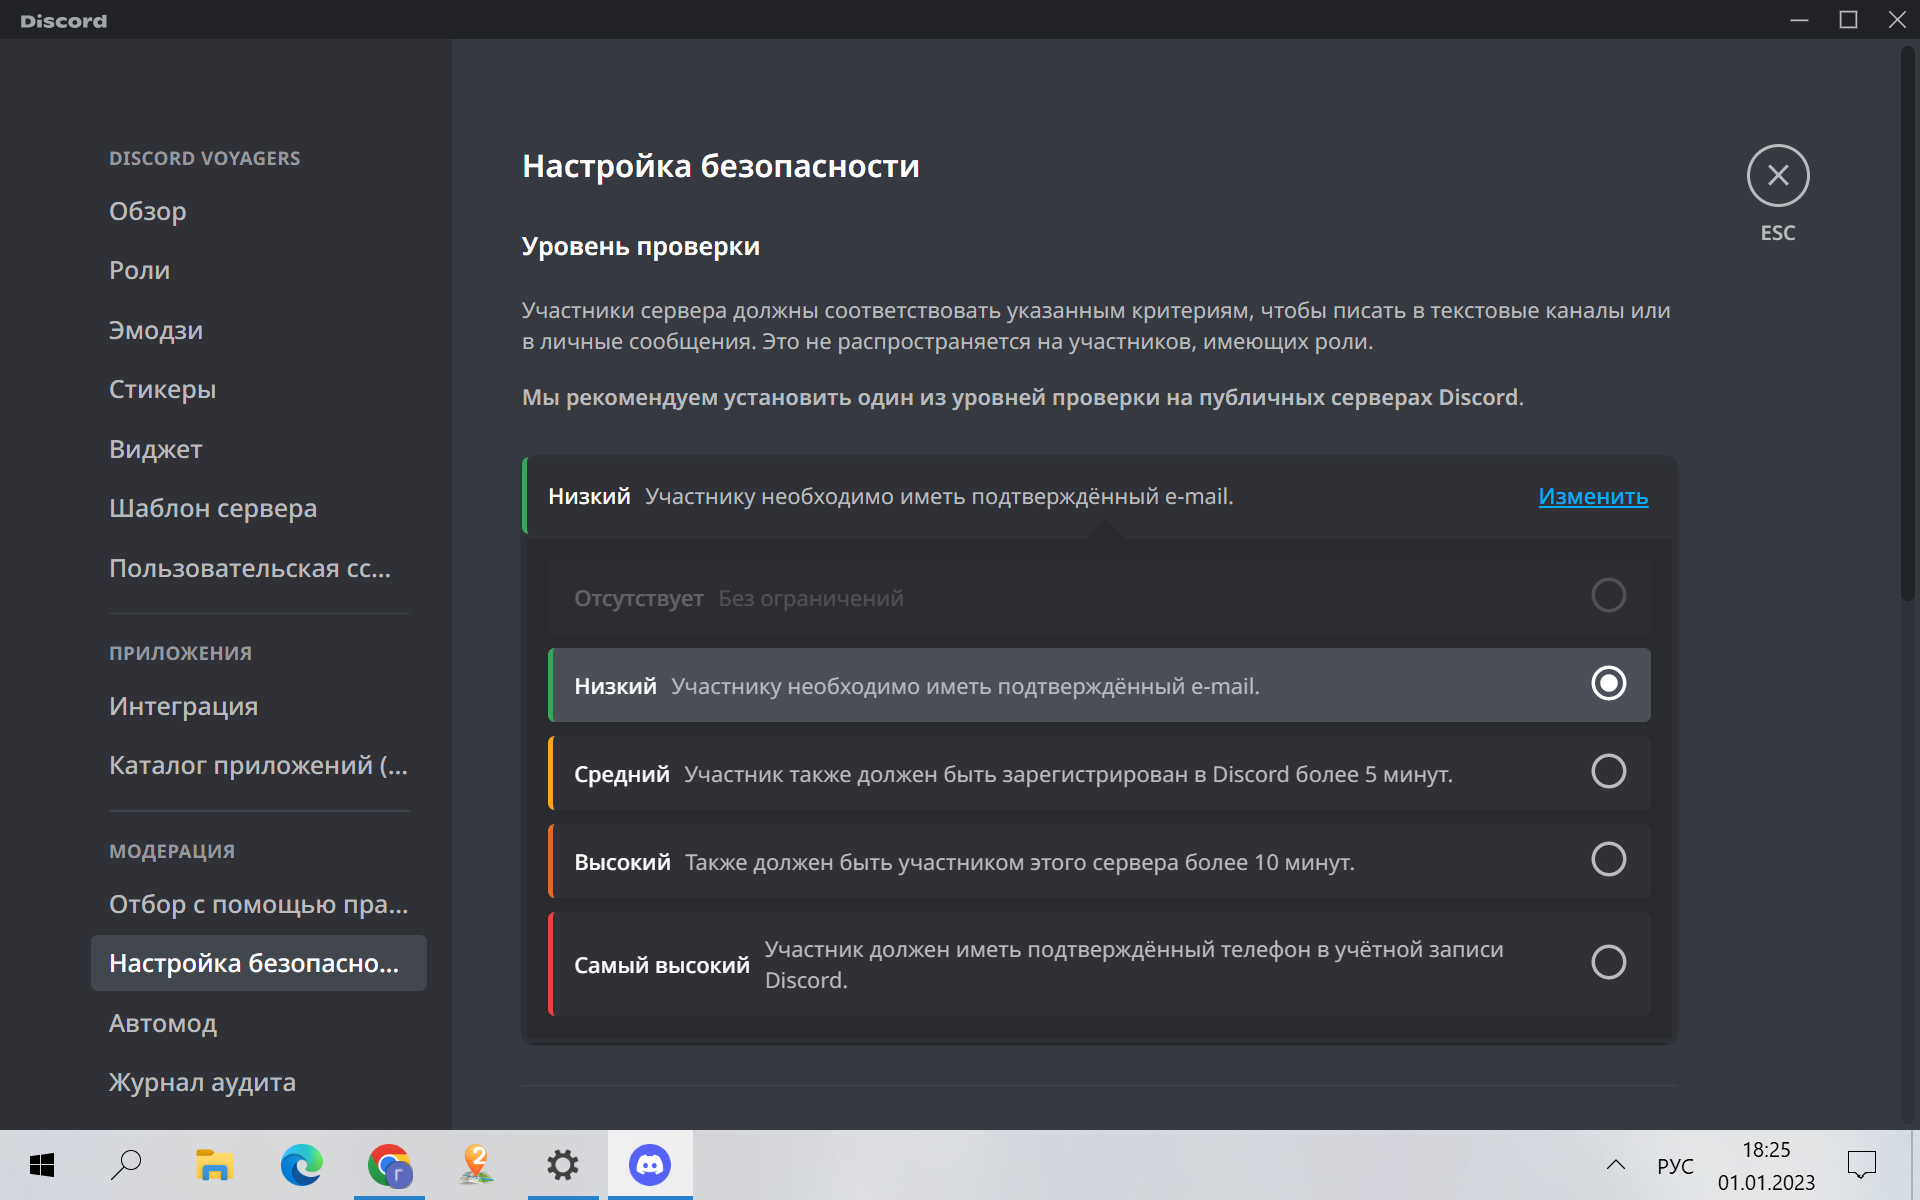Click the Средний level row text
Viewport: 1920px width, 1200px height.
tap(1013, 774)
